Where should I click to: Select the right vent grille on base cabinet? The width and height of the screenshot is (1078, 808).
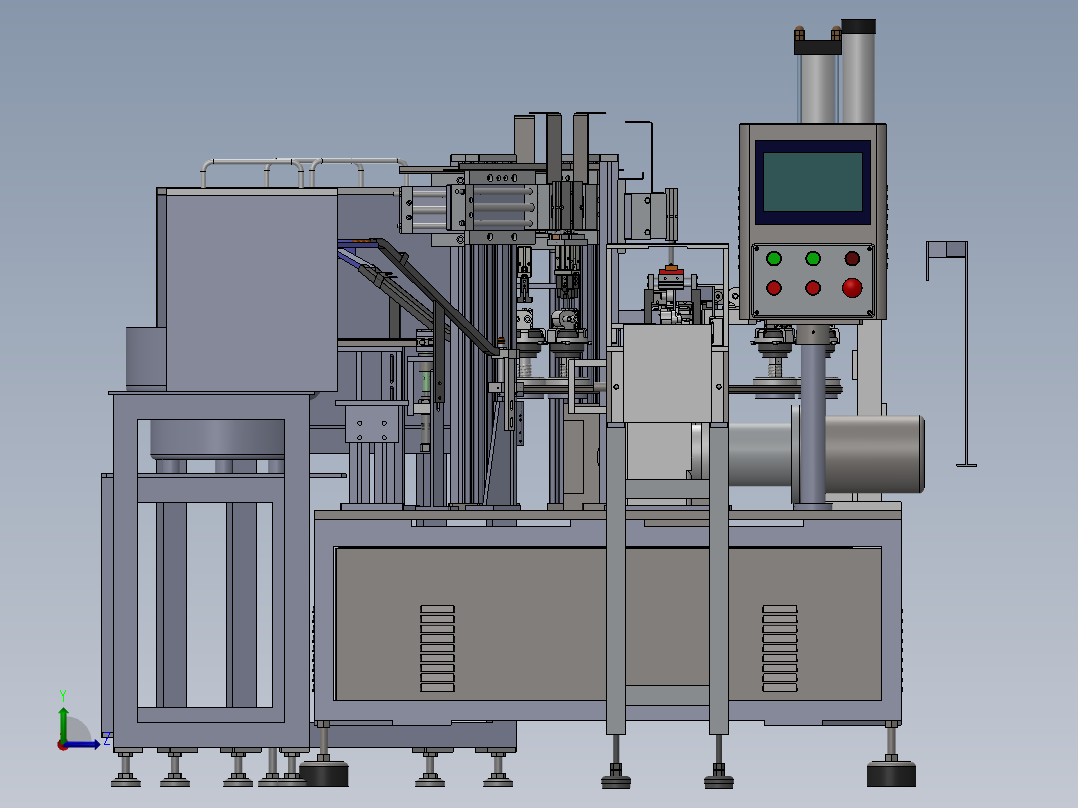point(780,648)
